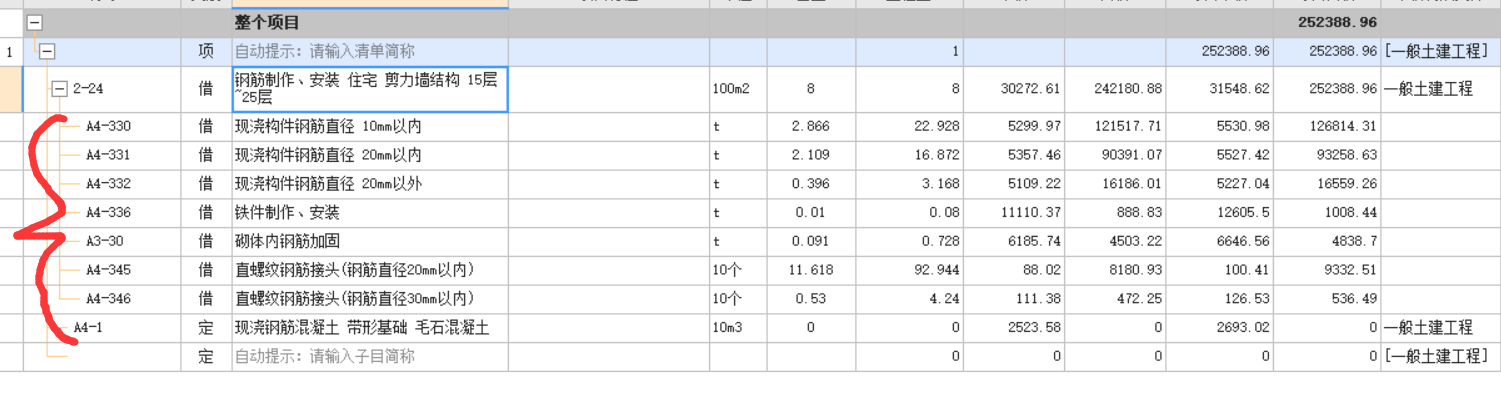Select the A4-346 code cell
The width and height of the screenshot is (1501, 409).
click(x=107, y=299)
